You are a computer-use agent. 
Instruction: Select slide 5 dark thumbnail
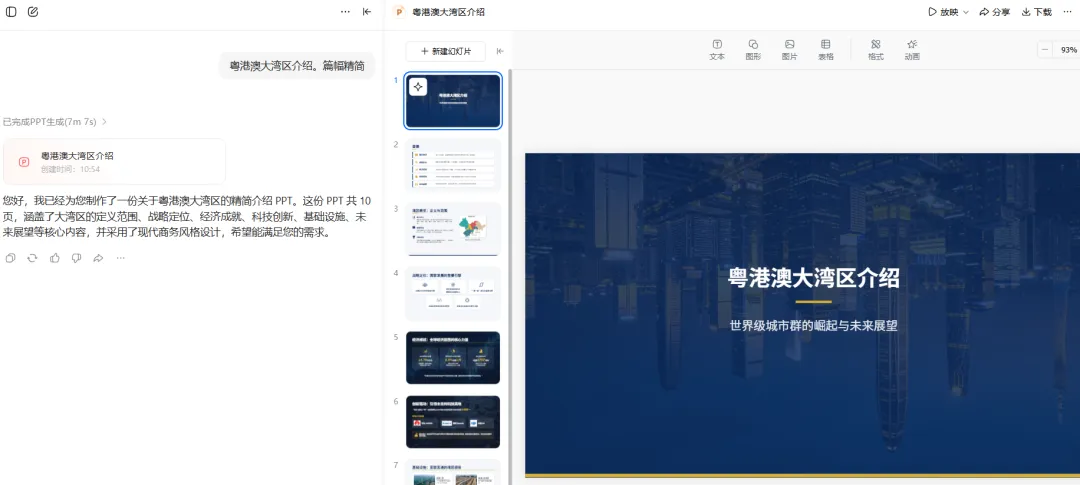pyautogui.click(x=453, y=358)
